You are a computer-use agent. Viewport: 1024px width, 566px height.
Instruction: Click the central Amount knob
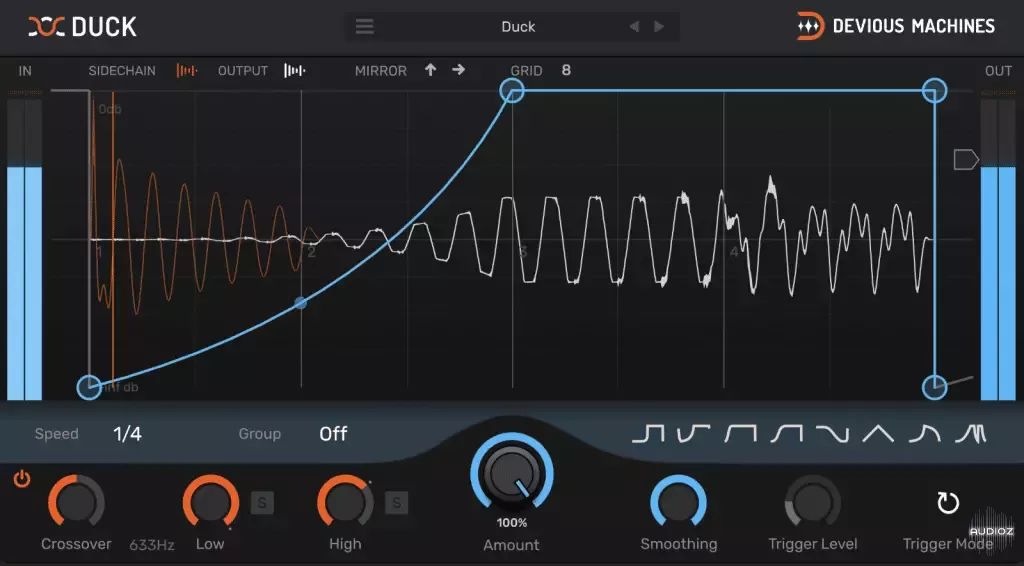pos(512,473)
